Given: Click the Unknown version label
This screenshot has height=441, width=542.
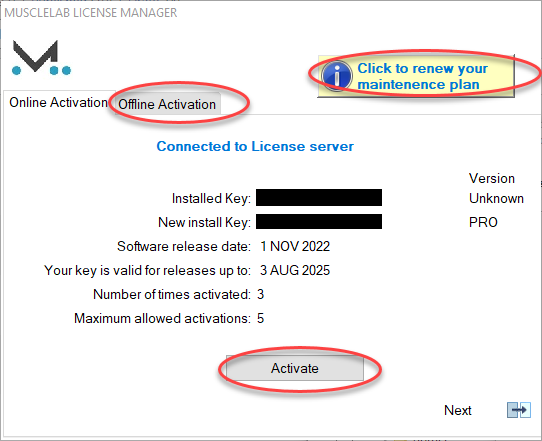Looking at the screenshot, I should (496, 198).
